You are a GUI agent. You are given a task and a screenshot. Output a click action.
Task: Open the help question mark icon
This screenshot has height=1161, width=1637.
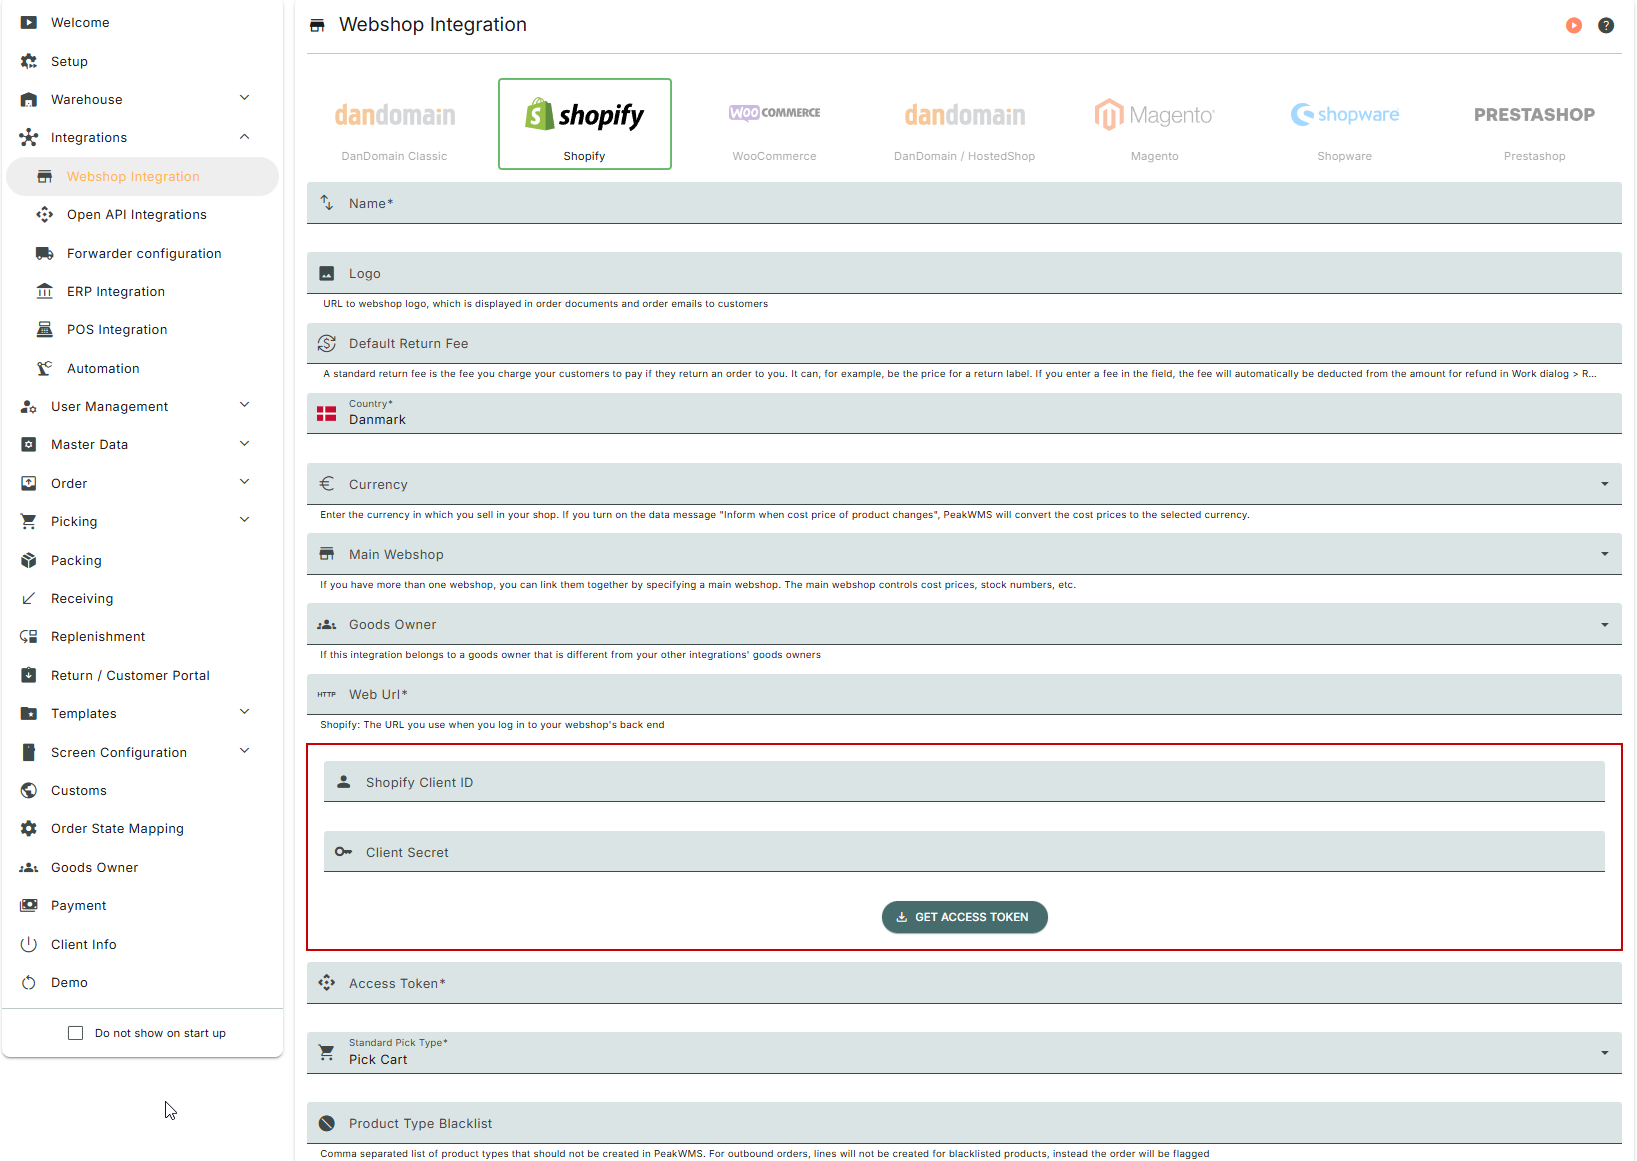coord(1606,26)
